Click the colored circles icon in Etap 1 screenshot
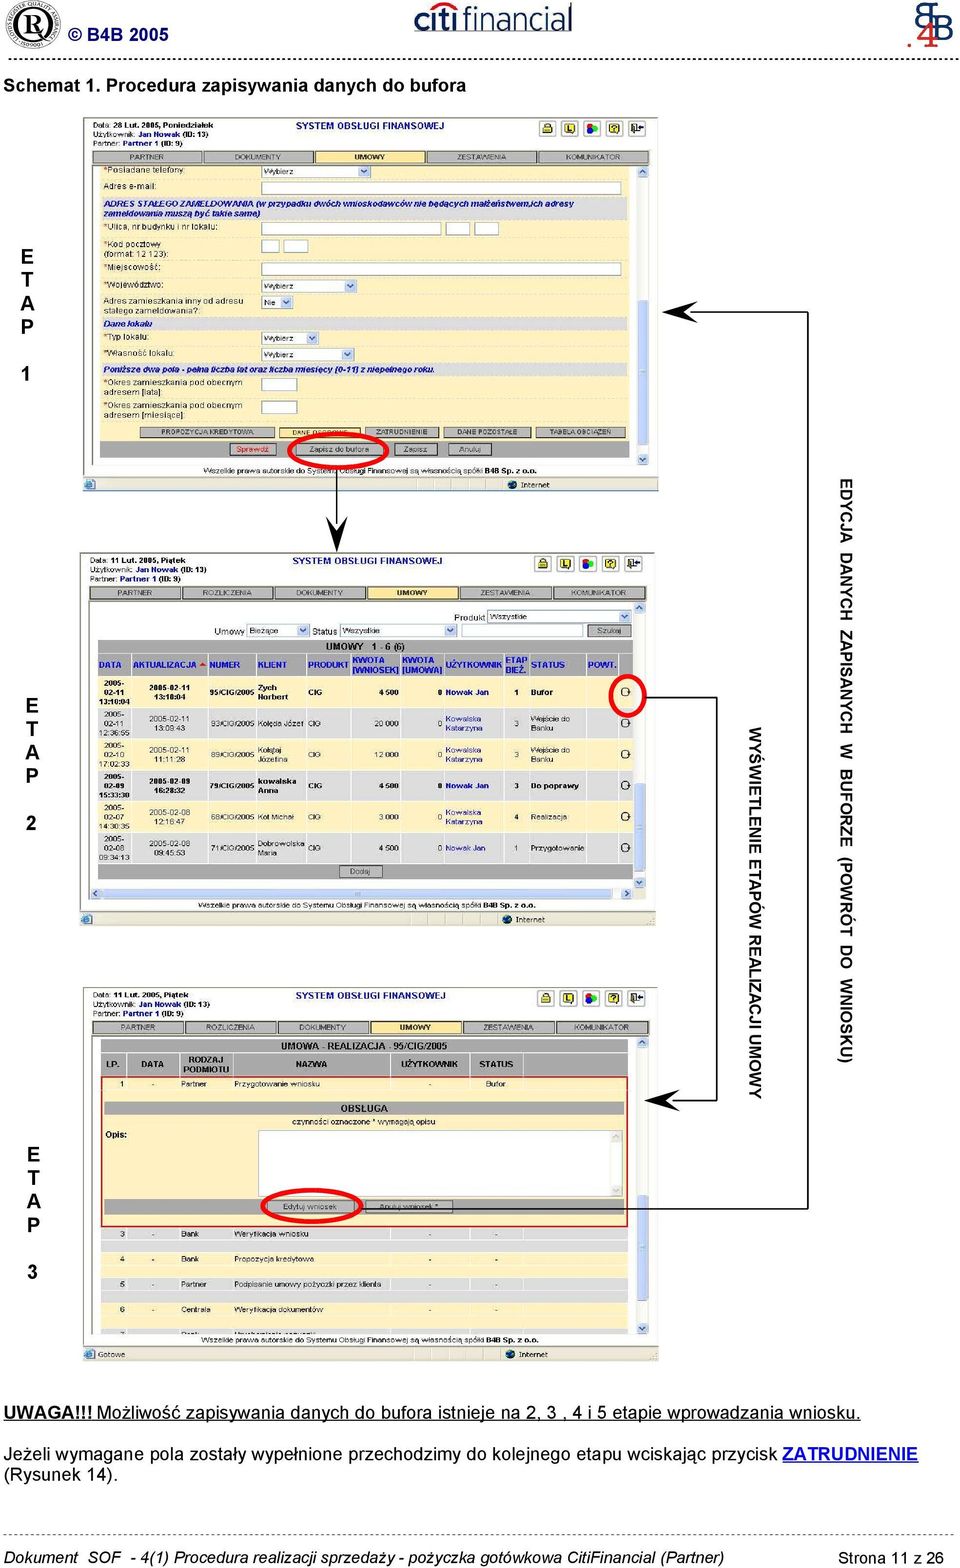 coord(592,129)
